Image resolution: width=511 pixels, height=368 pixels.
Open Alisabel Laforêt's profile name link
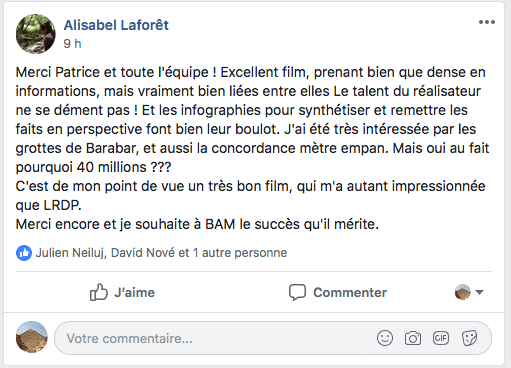tap(116, 25)
